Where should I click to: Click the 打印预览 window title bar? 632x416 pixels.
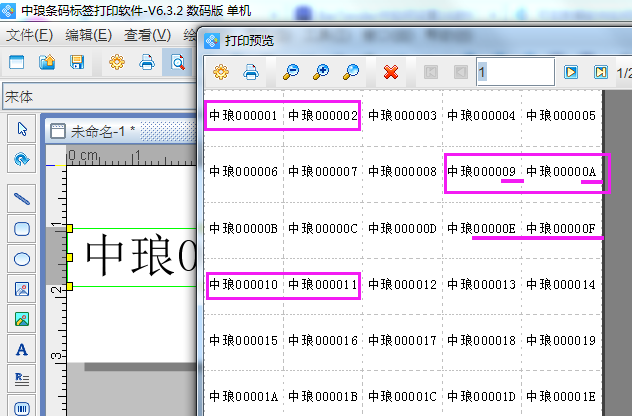pyautogui.click(x=415, y=40)
